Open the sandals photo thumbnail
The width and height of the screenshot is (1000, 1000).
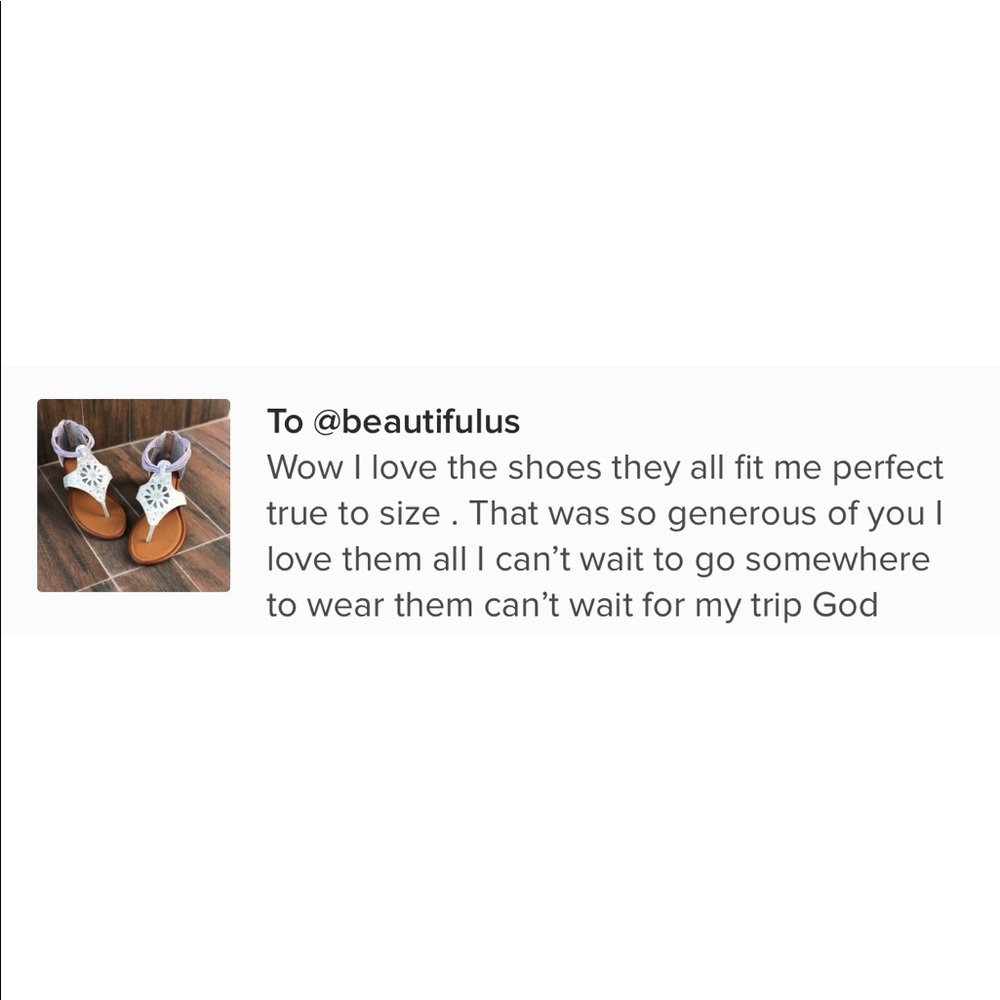(x=133, y=495)
